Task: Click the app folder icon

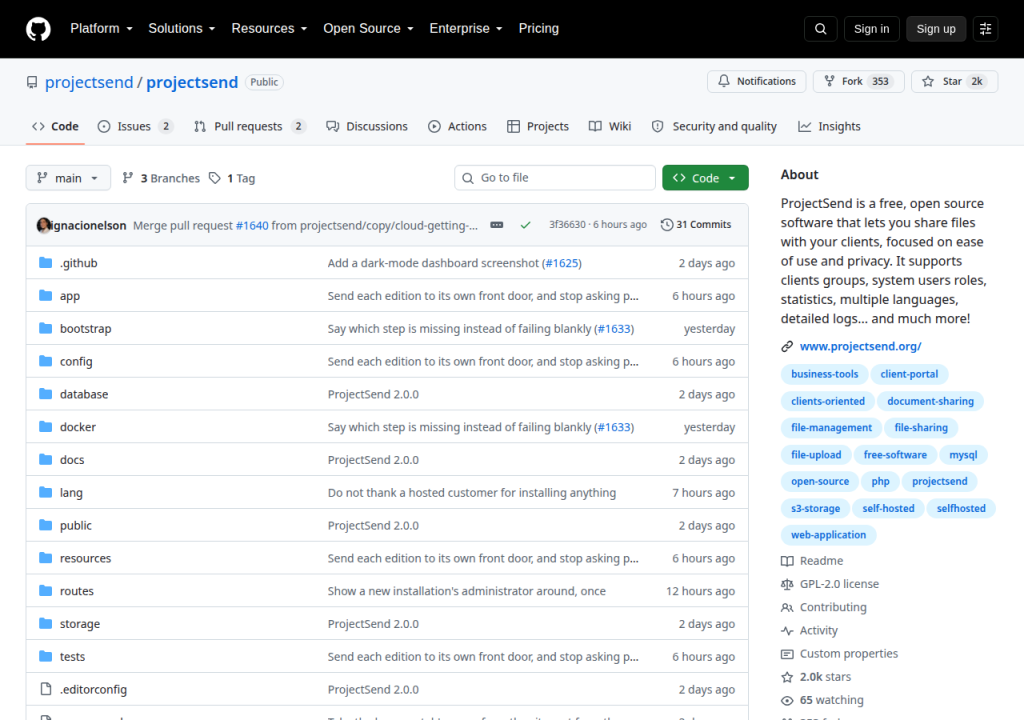Action: (x=45, y=295)
